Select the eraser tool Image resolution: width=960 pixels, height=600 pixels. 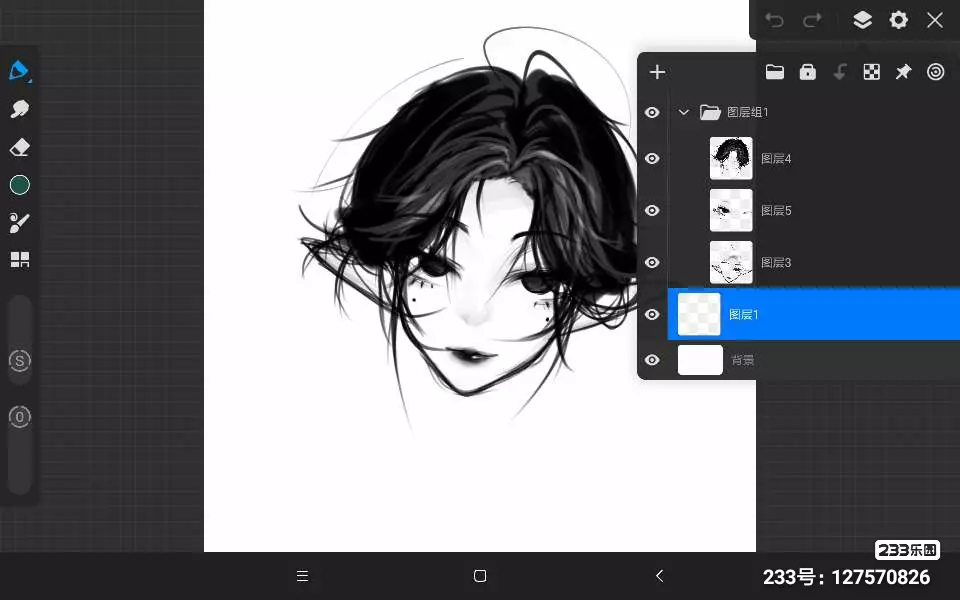(19, 147)
